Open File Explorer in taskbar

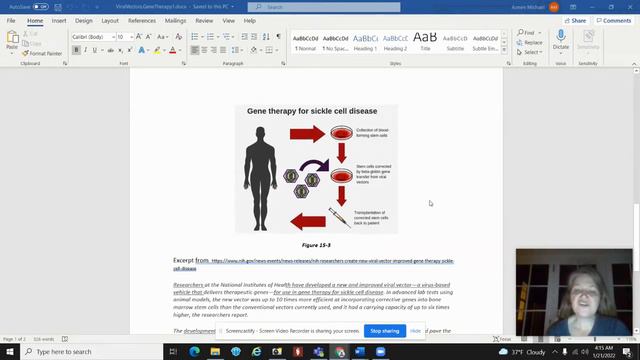tap(215, 351)
